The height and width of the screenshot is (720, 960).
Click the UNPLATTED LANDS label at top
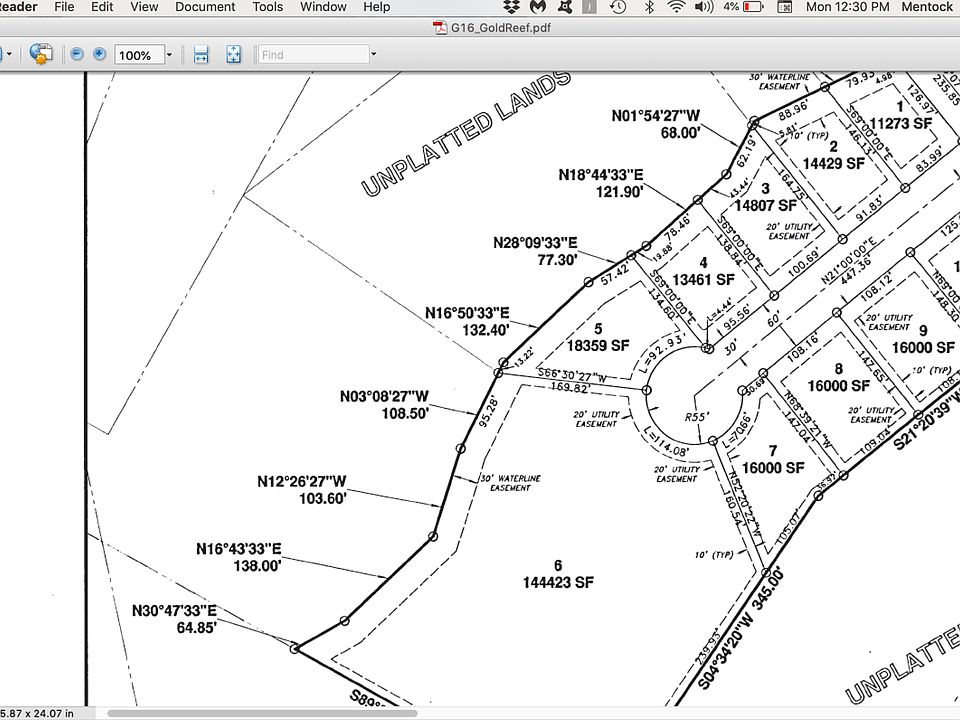pyautogui.click(x=467, y=132)
